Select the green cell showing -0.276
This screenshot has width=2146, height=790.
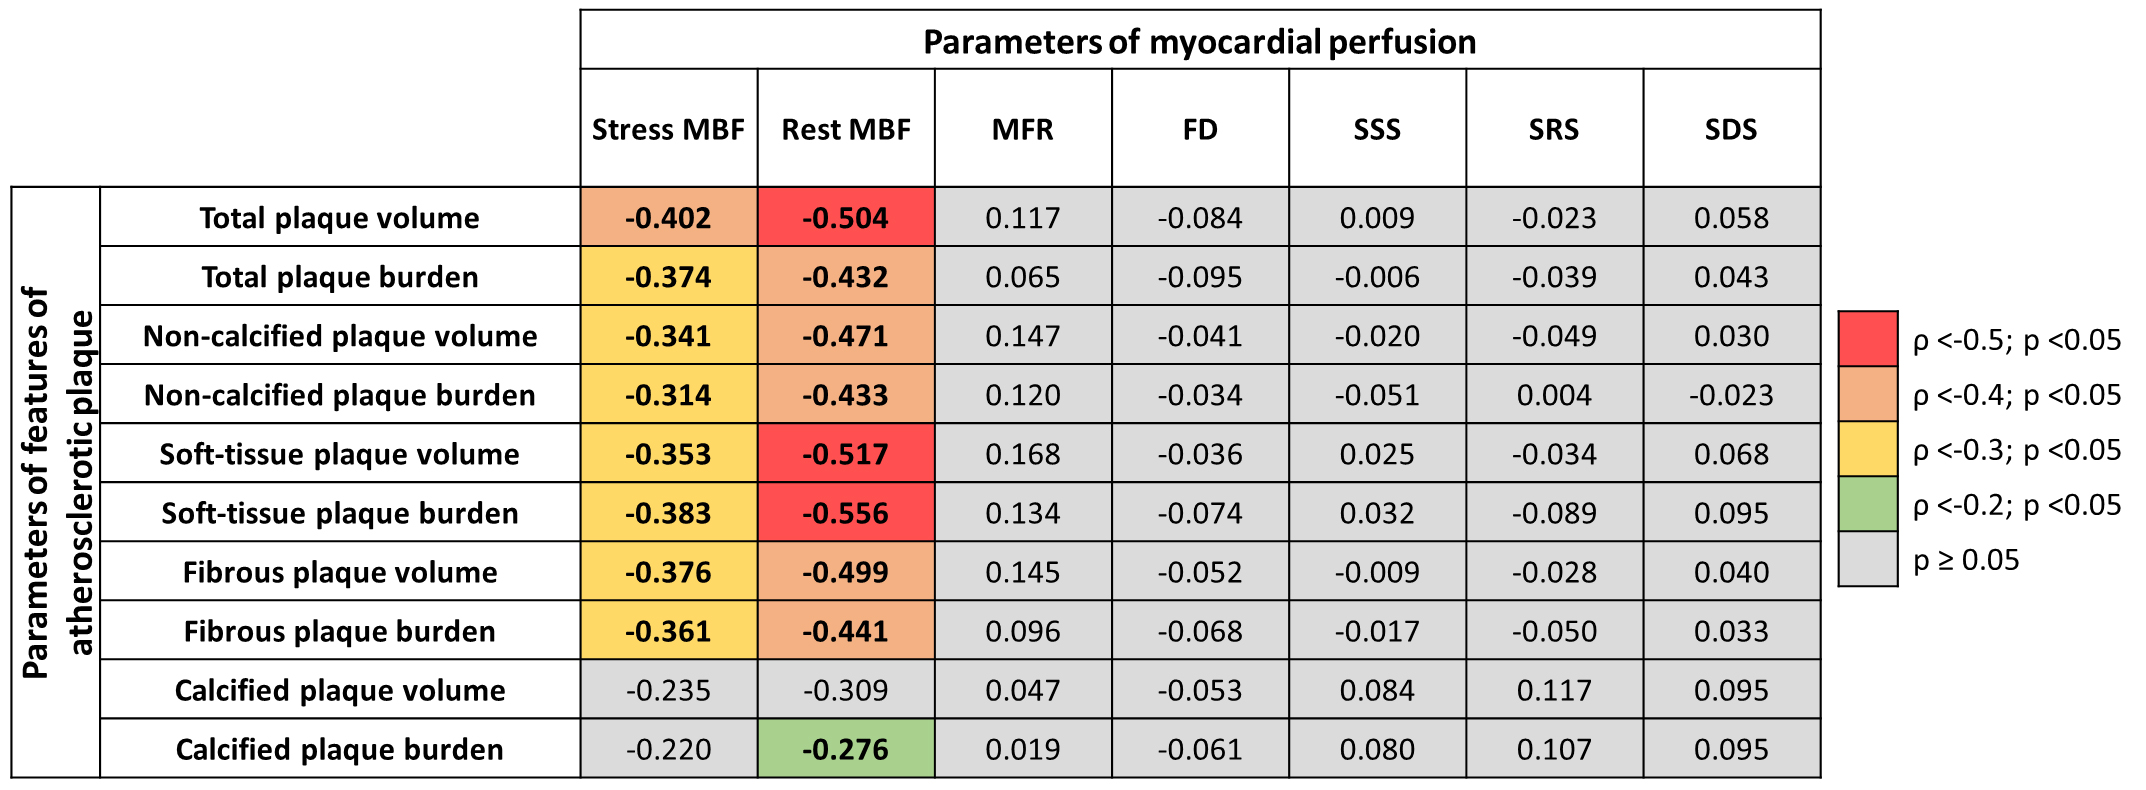846,749
